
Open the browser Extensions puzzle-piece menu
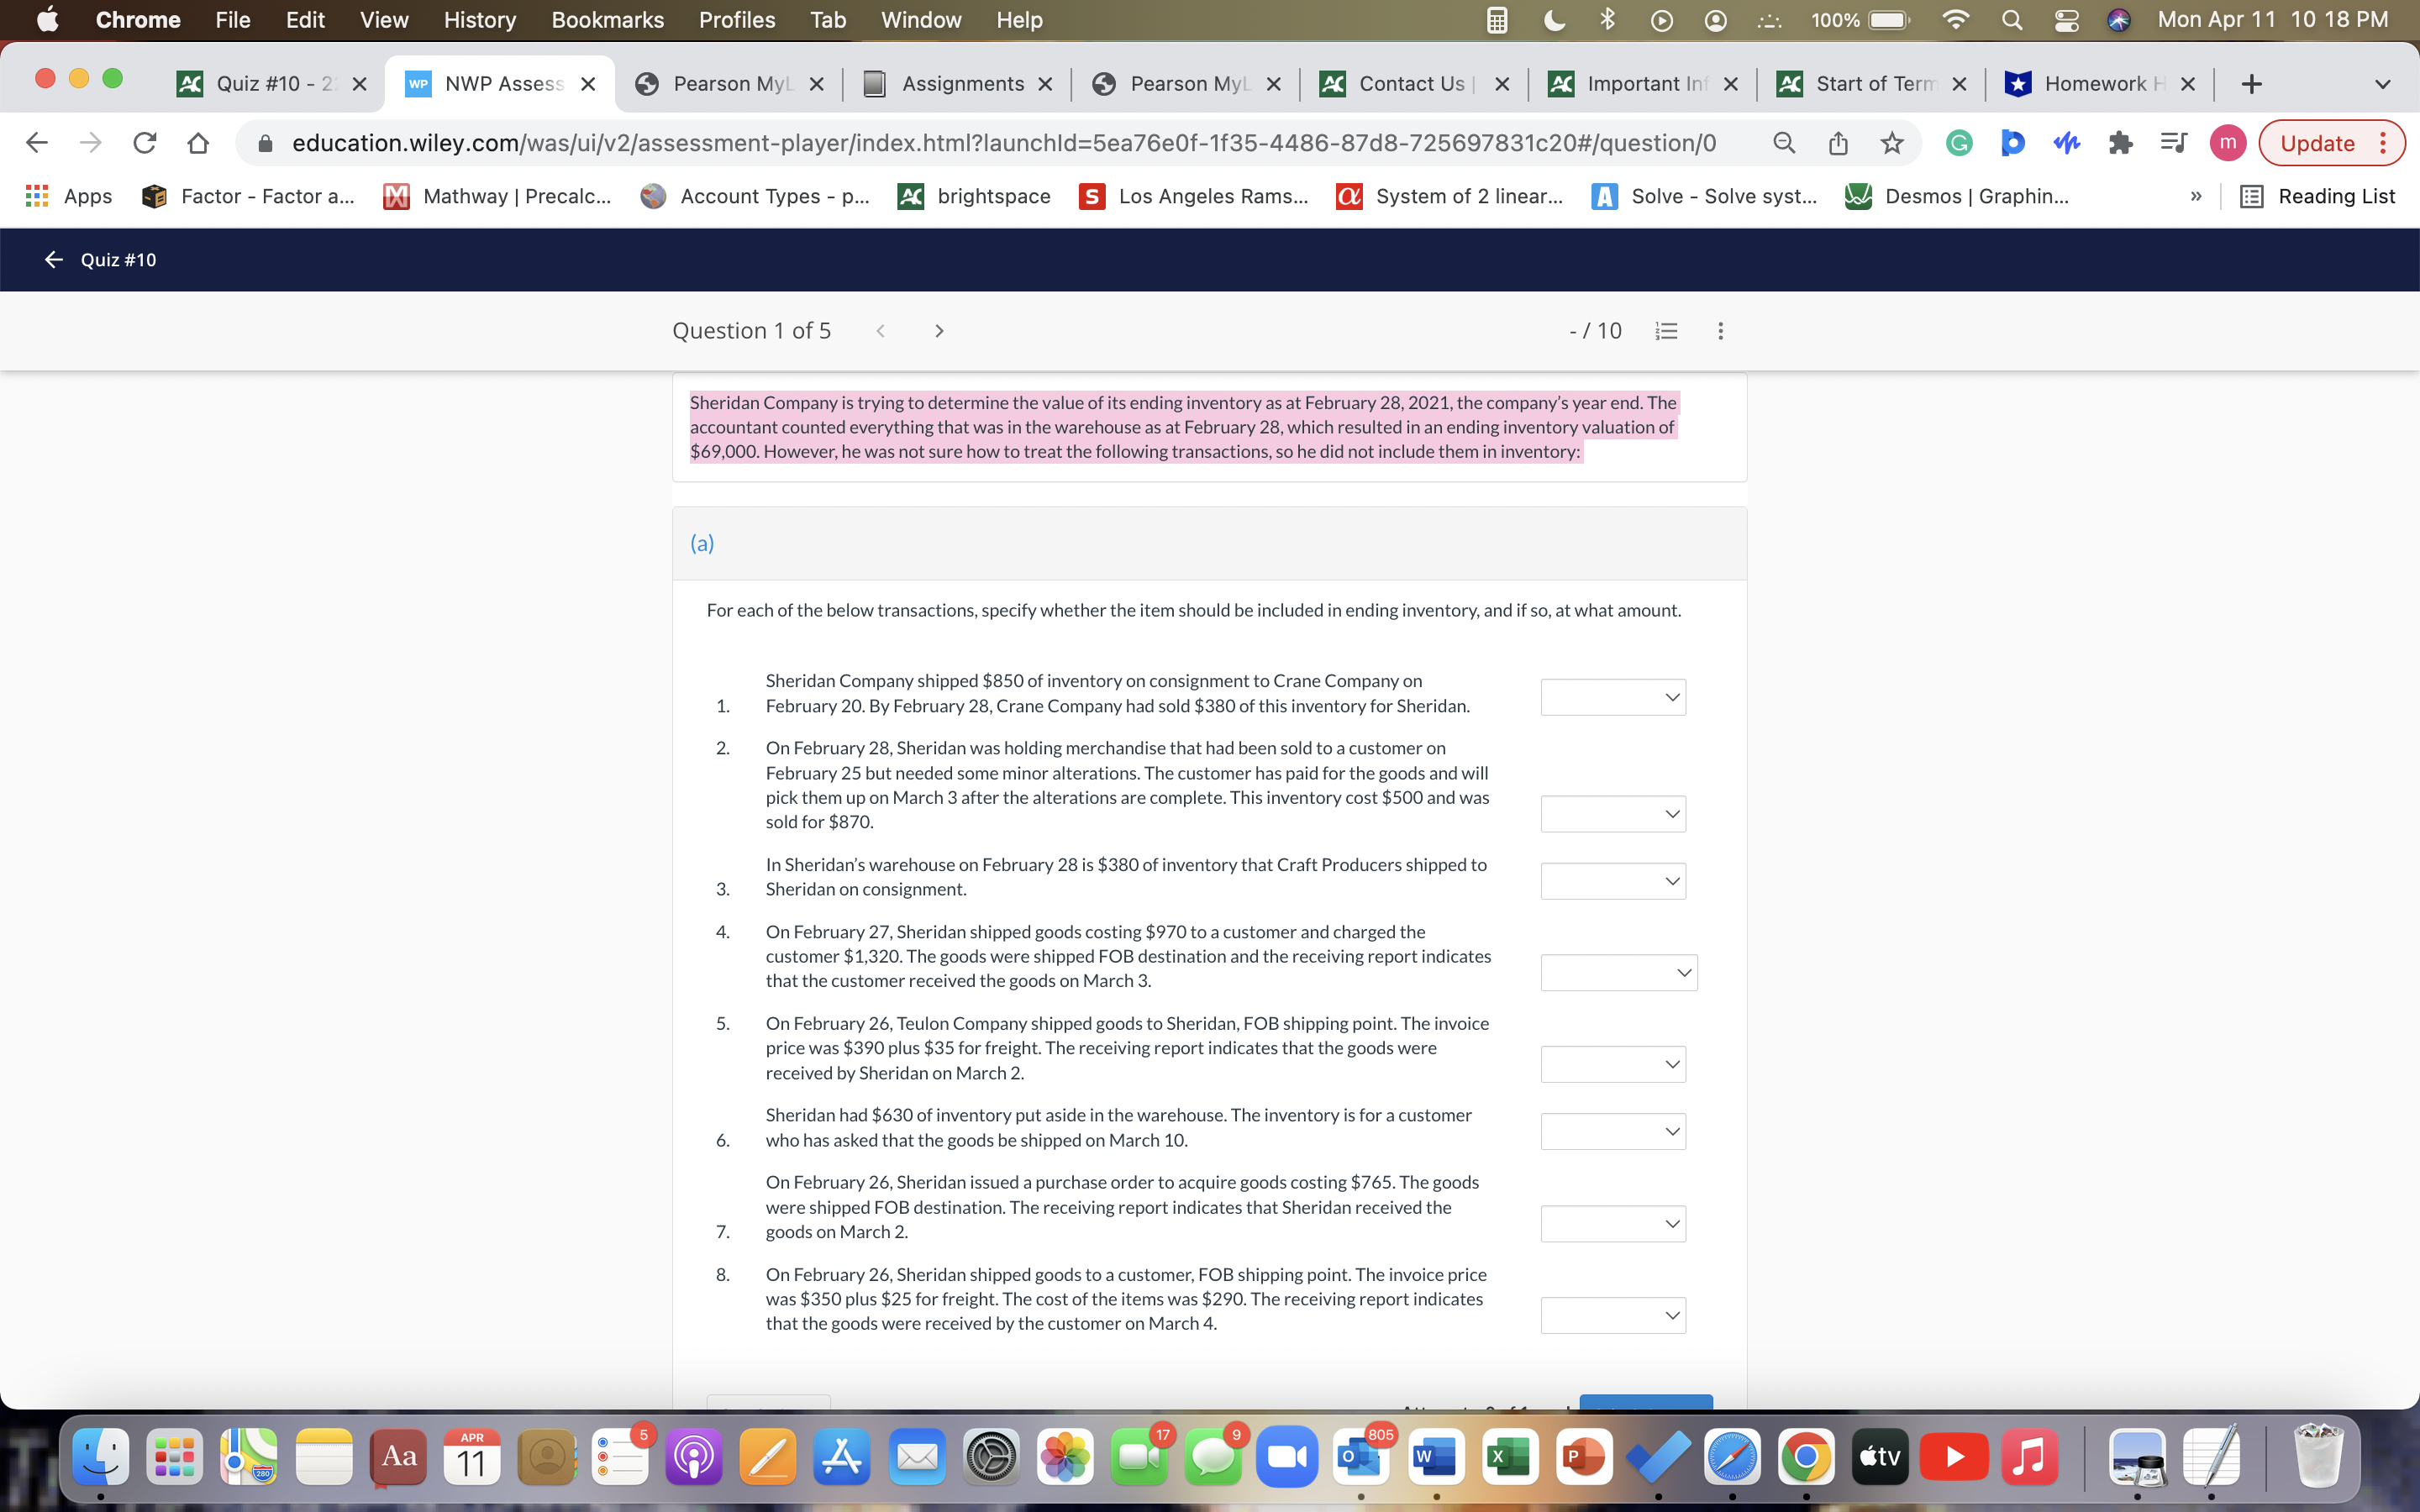pos(2122,143)
